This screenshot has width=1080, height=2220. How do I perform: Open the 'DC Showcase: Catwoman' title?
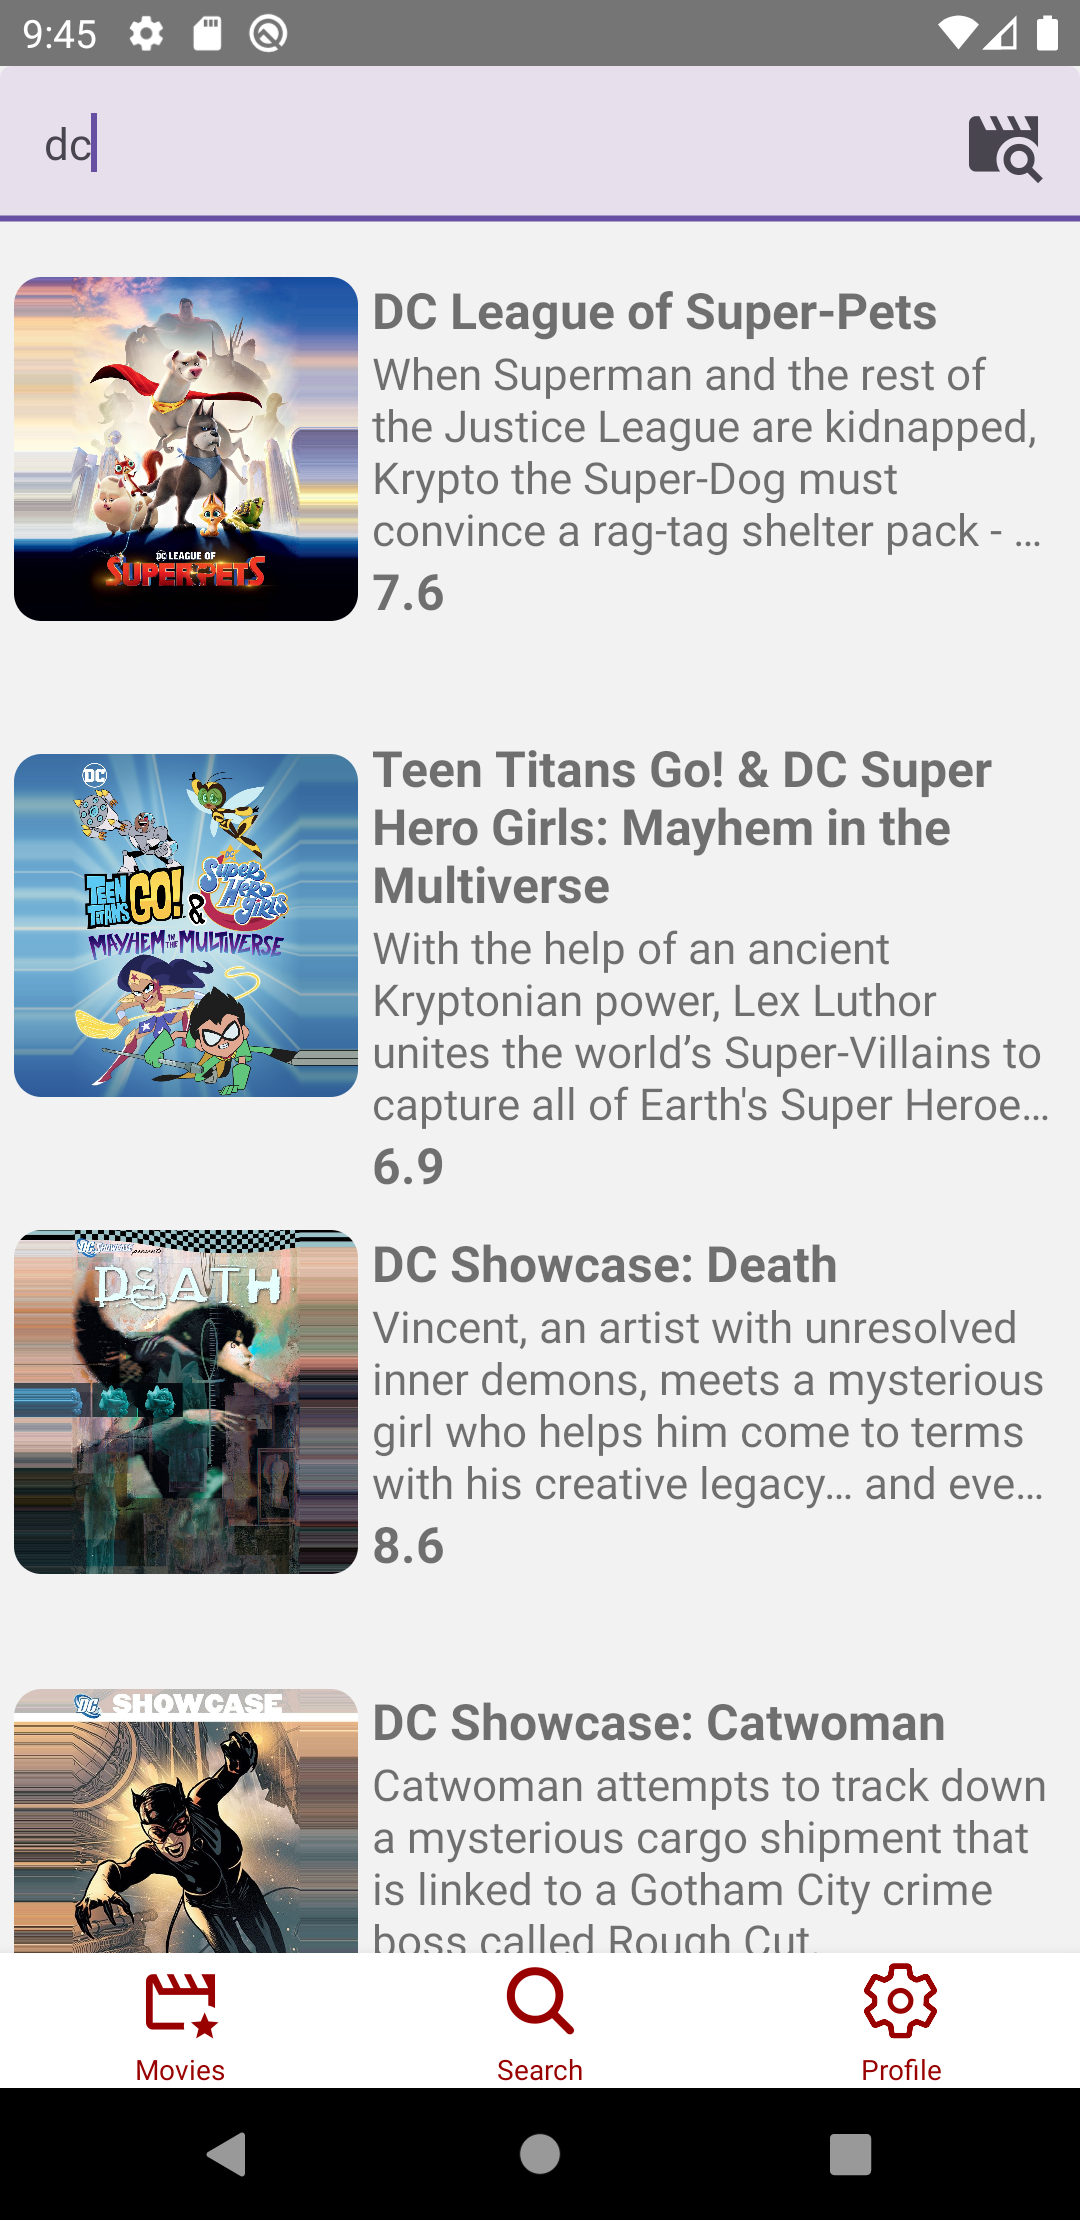coord(659,1723)
